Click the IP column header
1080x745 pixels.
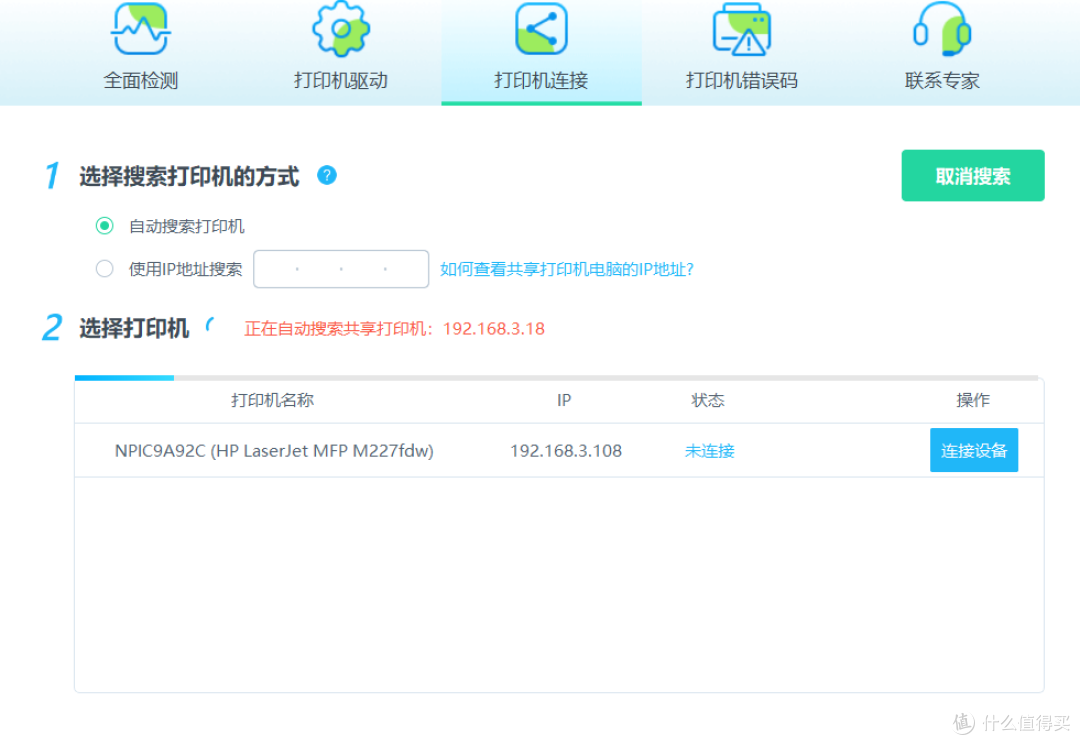click(564, 400)
